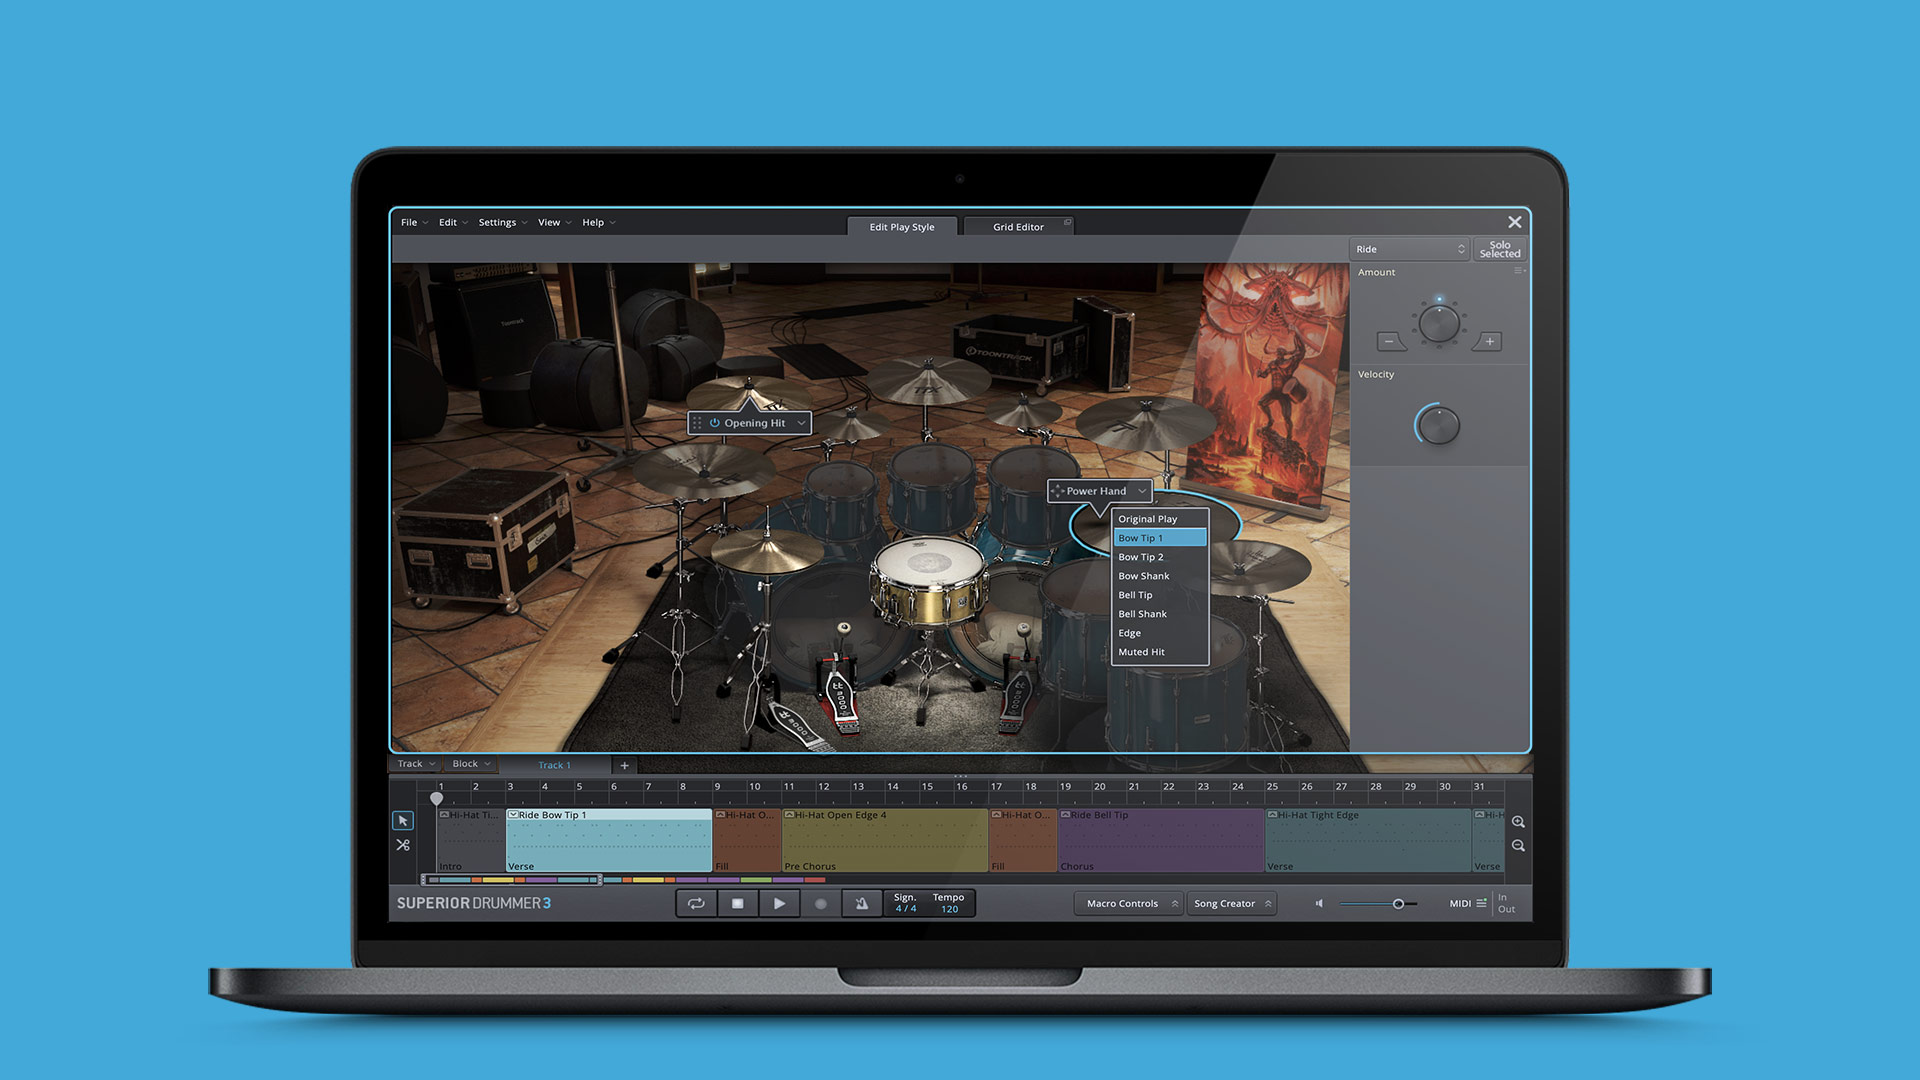Choose Bell Shank articulation
The width and height of the screenshot is (1920, 1080).
click(1160, 614)
